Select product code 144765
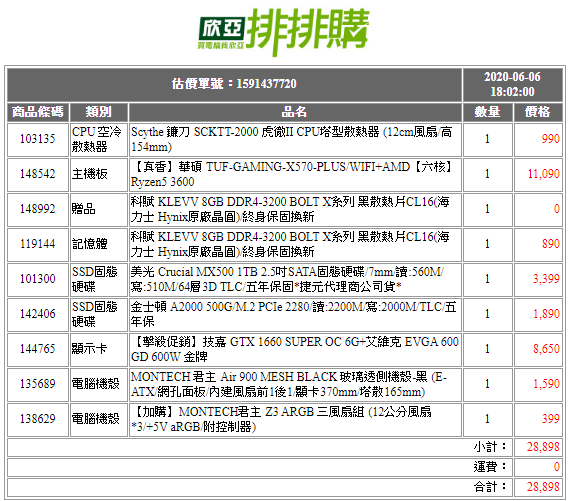569x501 pixels. (x=38, y=349)
